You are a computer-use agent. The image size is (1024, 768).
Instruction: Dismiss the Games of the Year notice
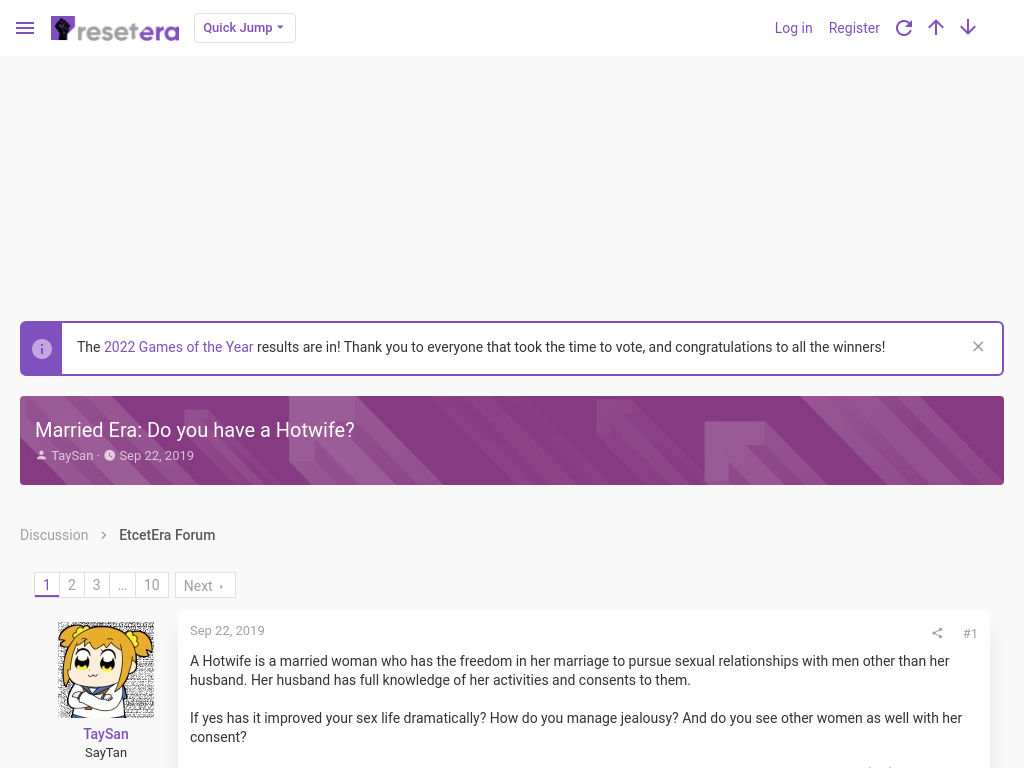pos(978,347)
